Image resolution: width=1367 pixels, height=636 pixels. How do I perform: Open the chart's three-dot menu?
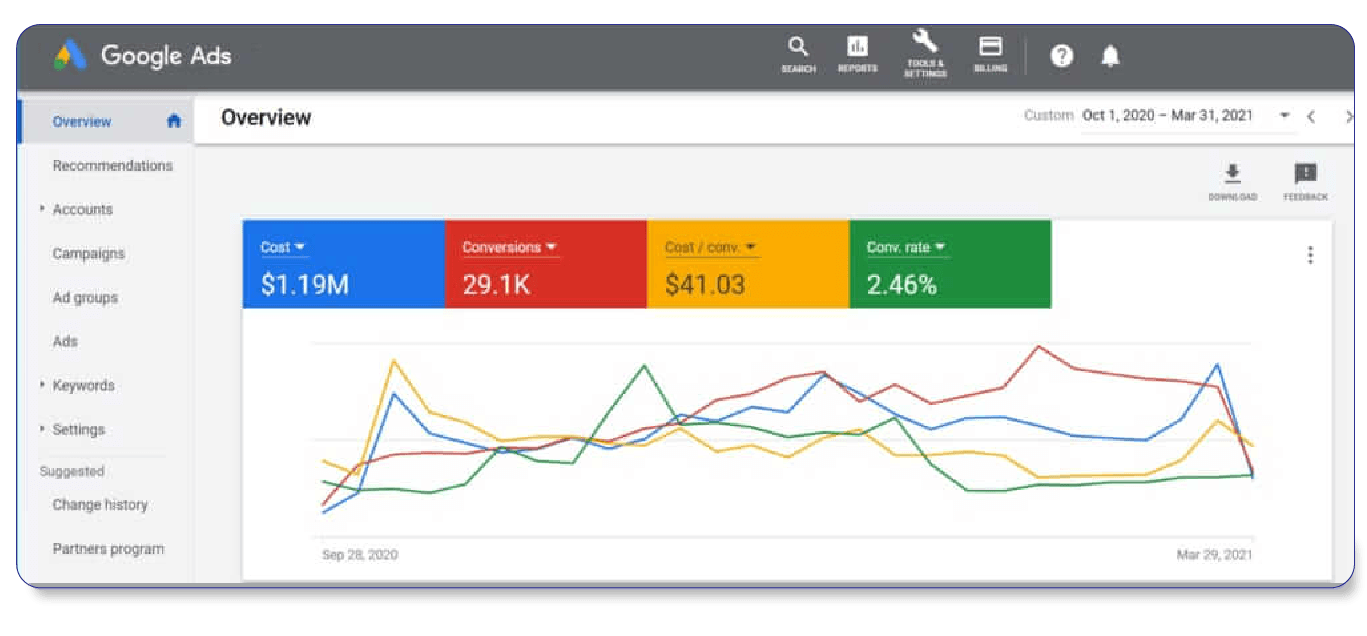1310,255
